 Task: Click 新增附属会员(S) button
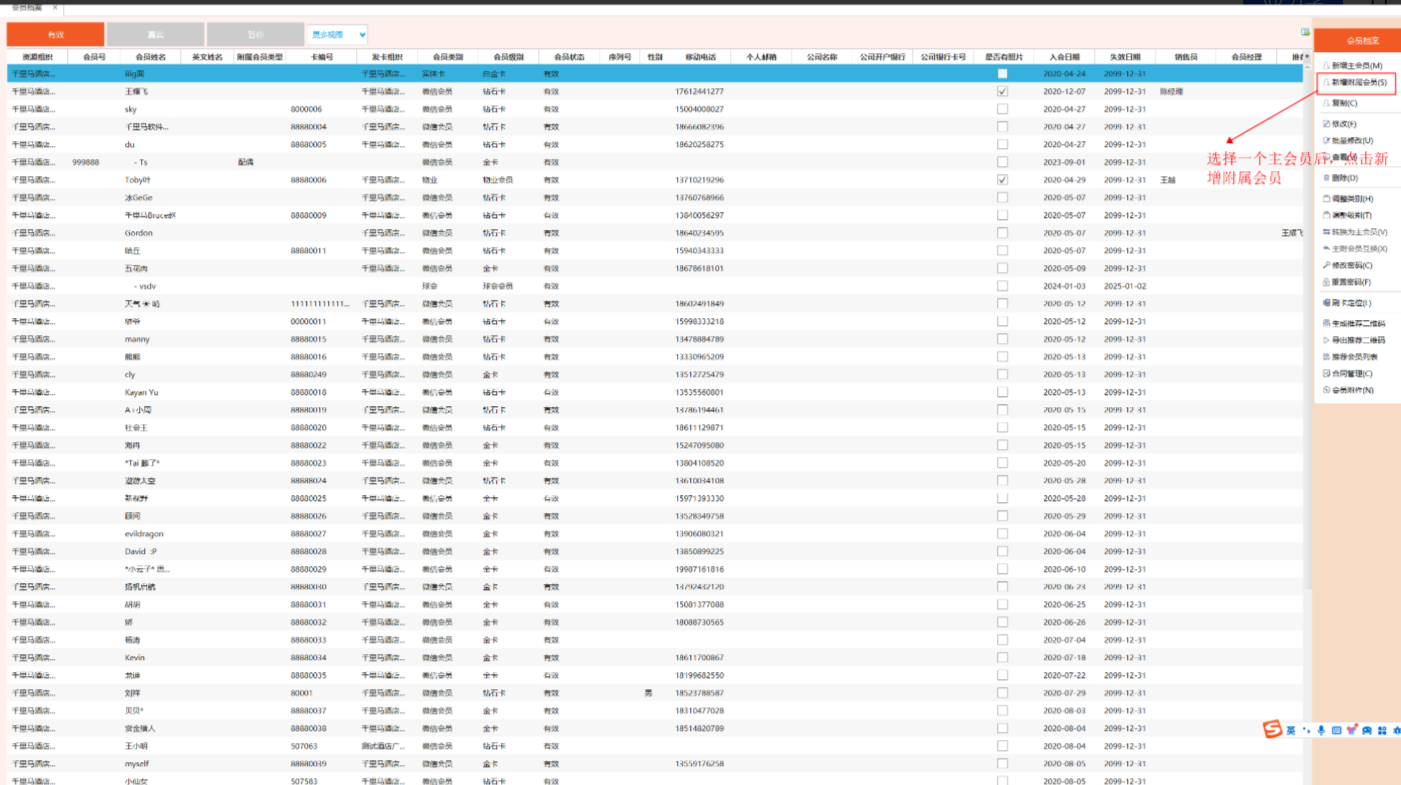pos(1358,82)
